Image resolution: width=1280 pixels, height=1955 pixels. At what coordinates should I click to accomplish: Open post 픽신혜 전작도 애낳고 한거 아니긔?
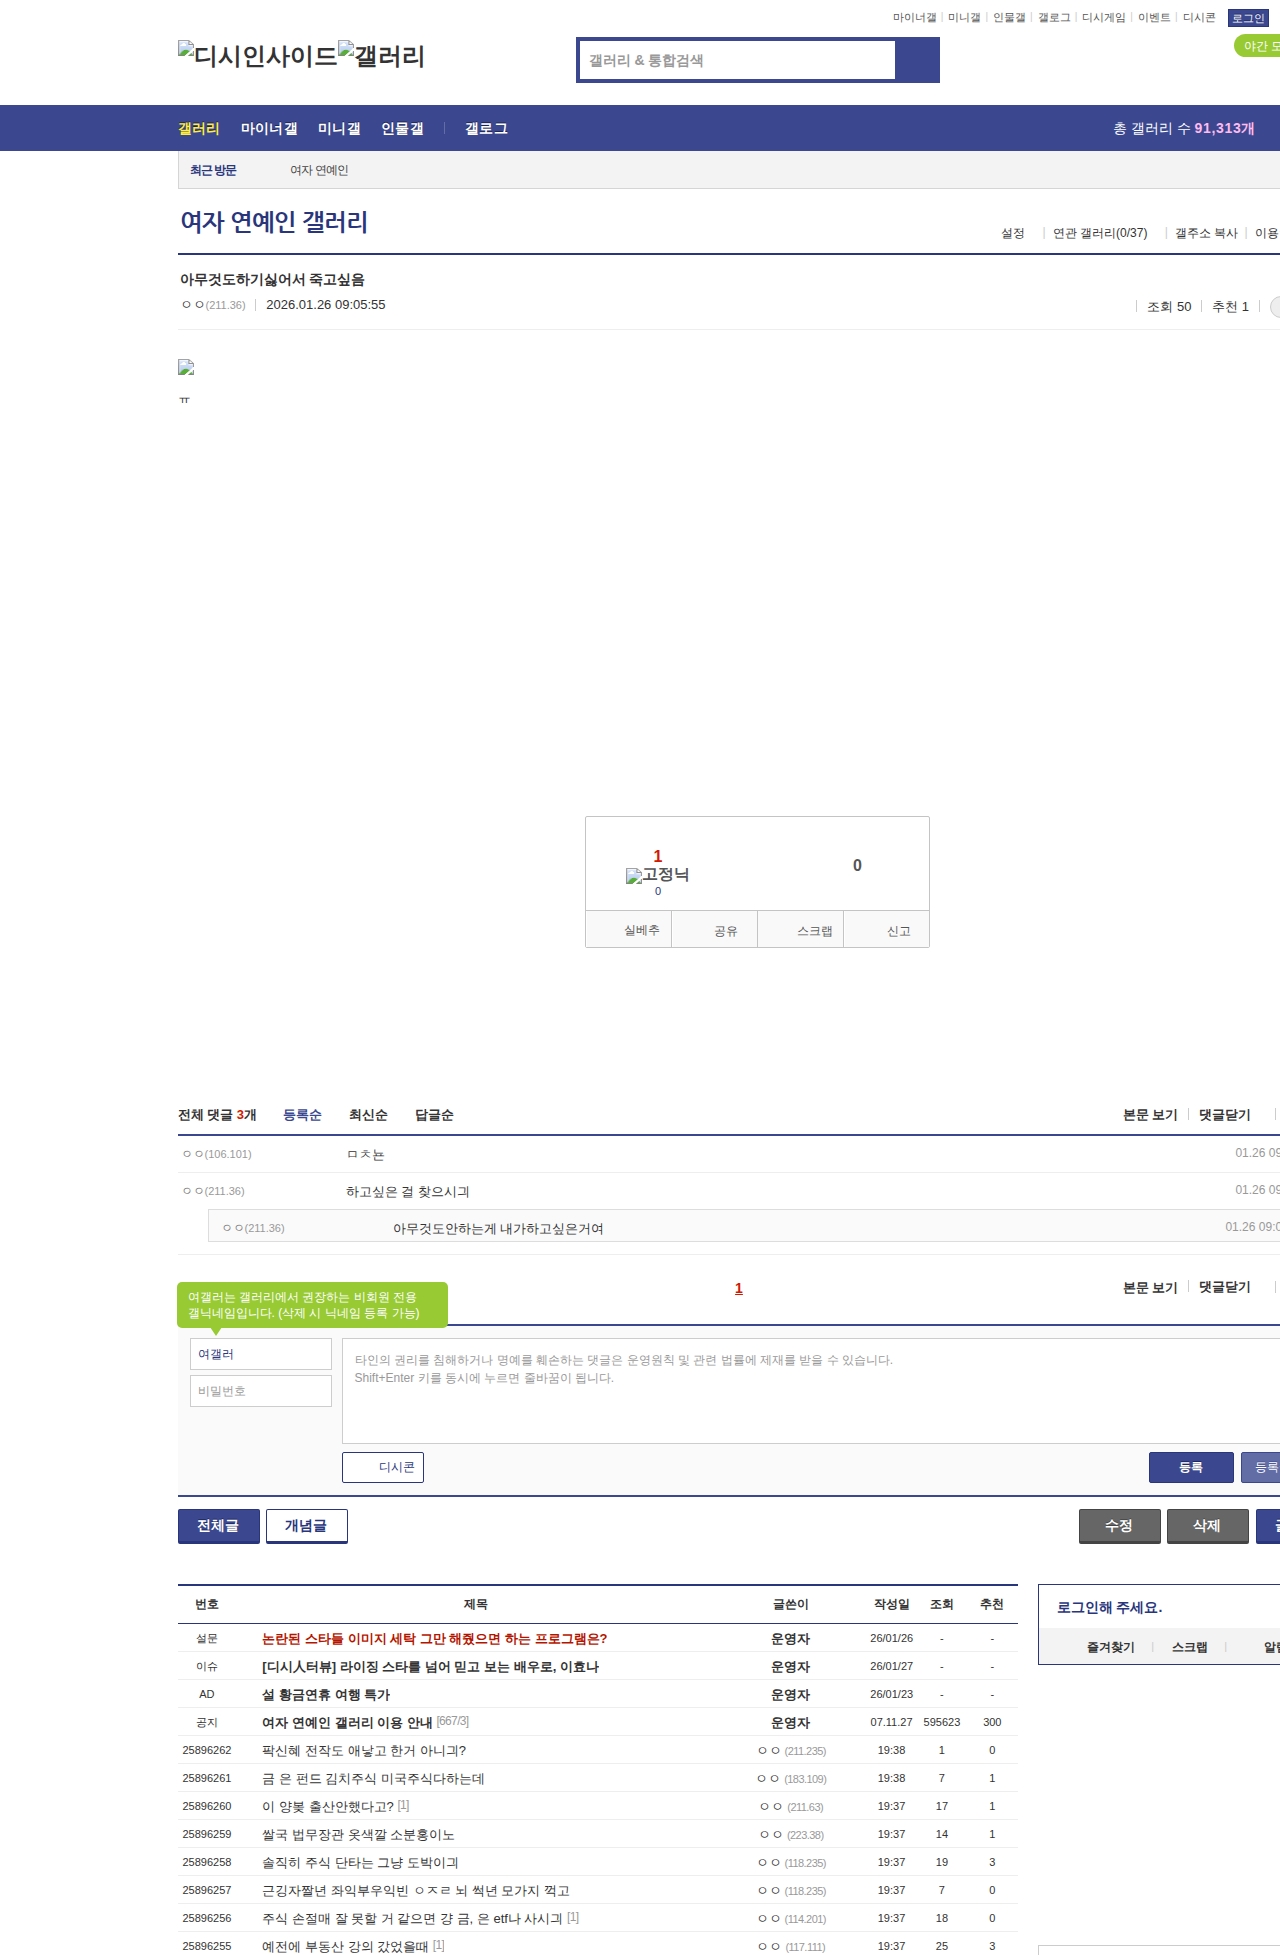coord(364,1751)
